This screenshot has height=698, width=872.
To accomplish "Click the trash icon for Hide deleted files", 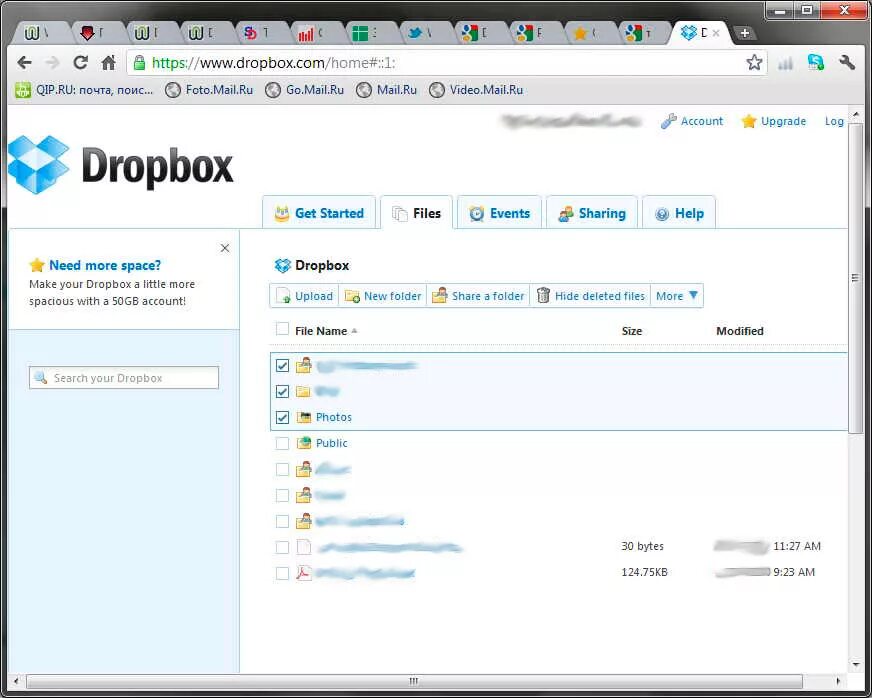I will pyautogui.click(x=543, y=295).
